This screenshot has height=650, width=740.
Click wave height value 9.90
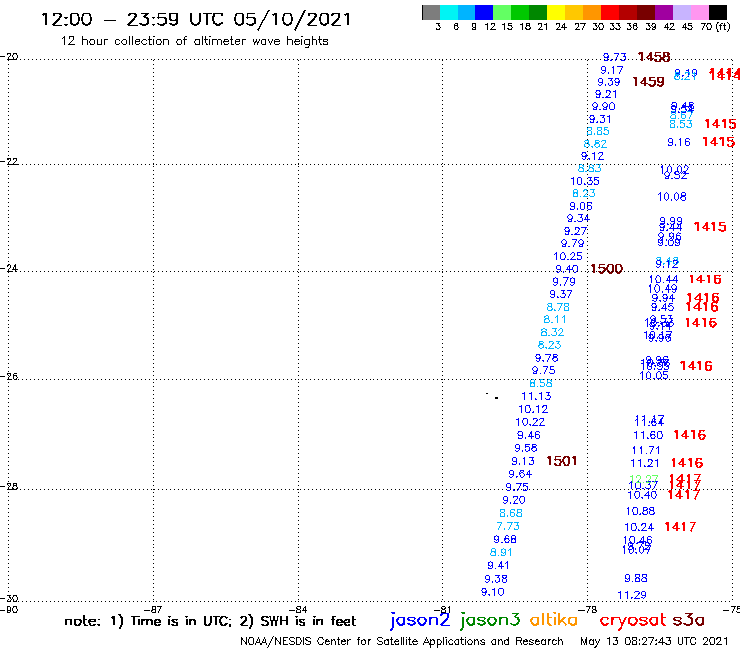click(604, 106)
